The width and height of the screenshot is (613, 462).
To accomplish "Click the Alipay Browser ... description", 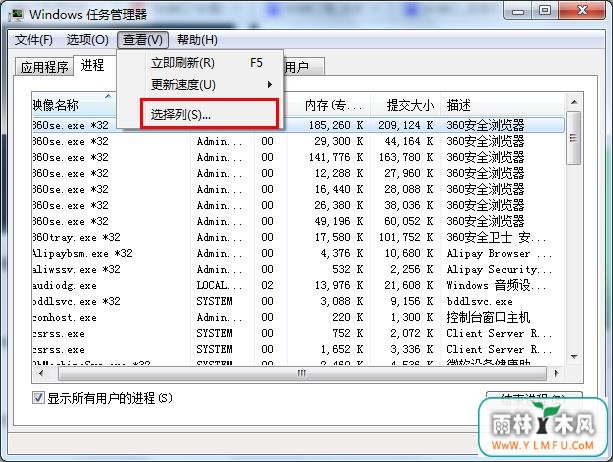I will (499, 253).
